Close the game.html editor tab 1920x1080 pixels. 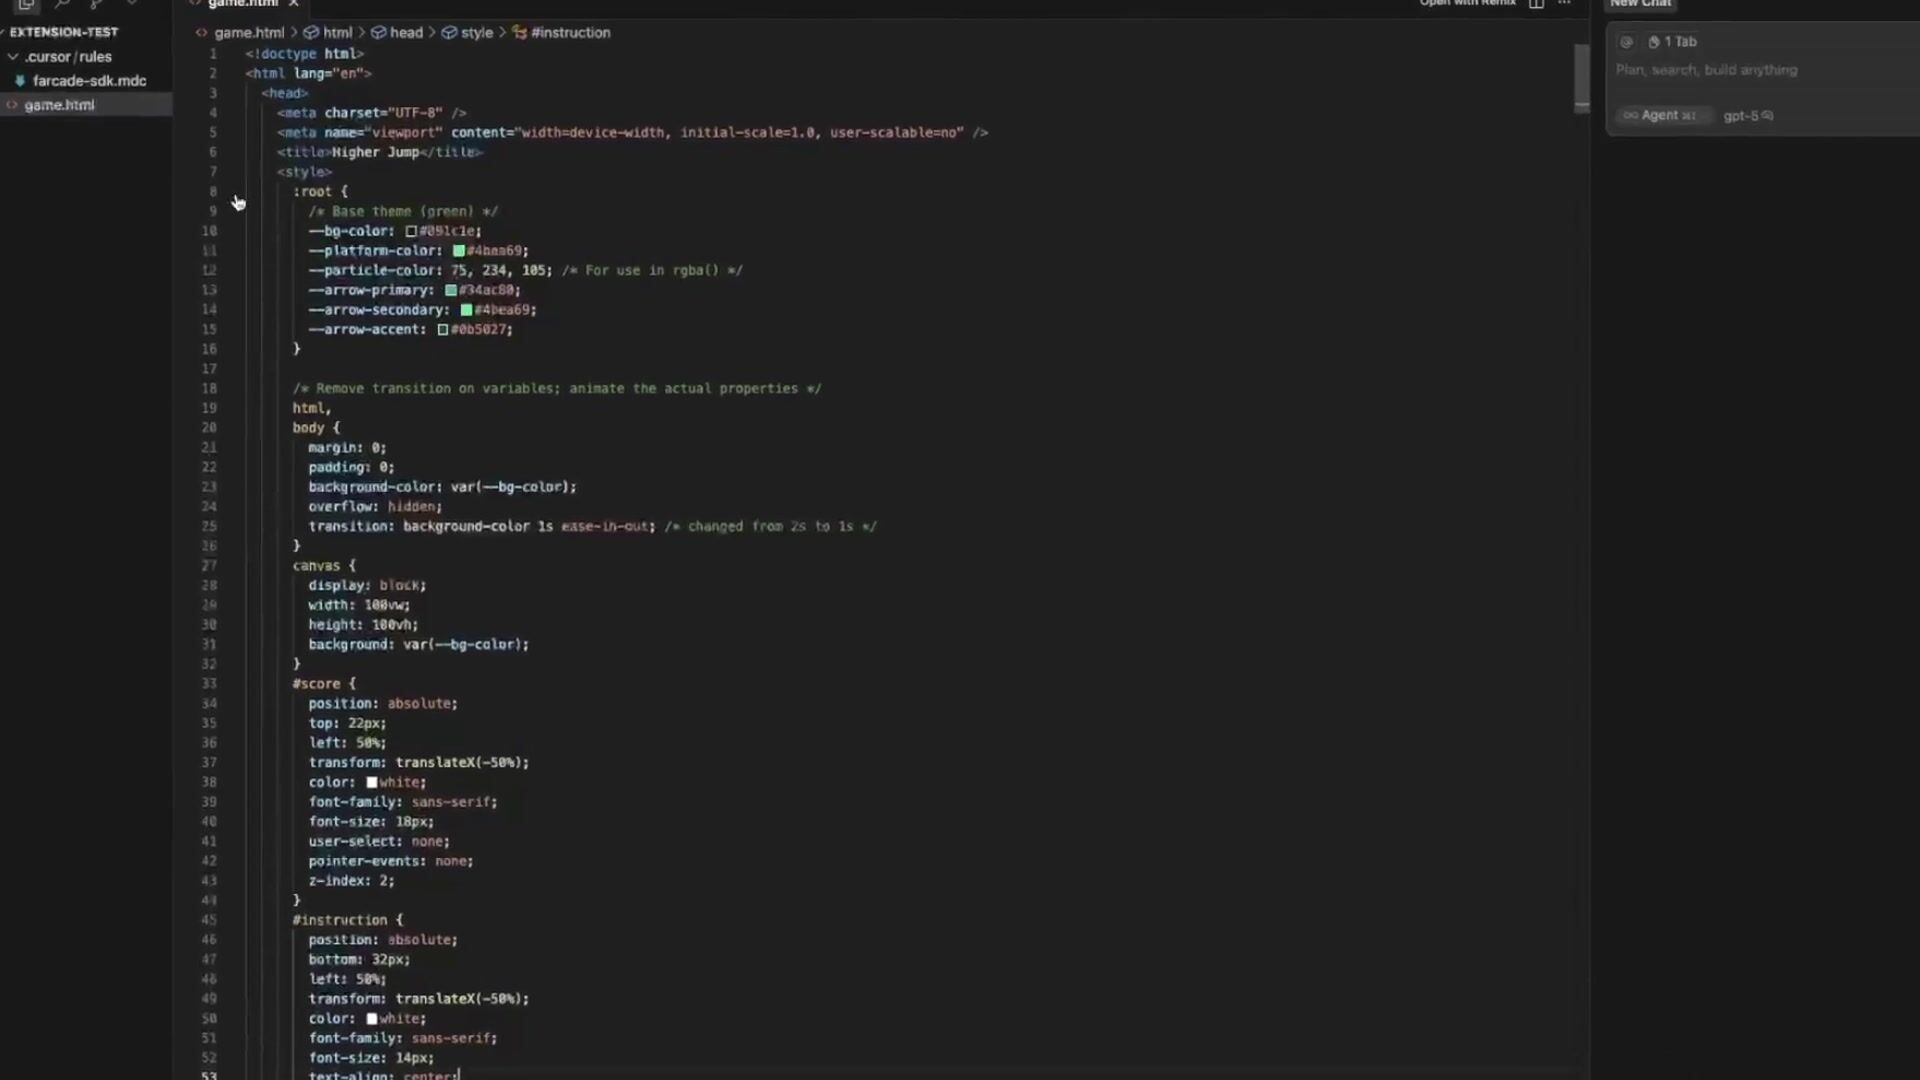click(293, 4)
